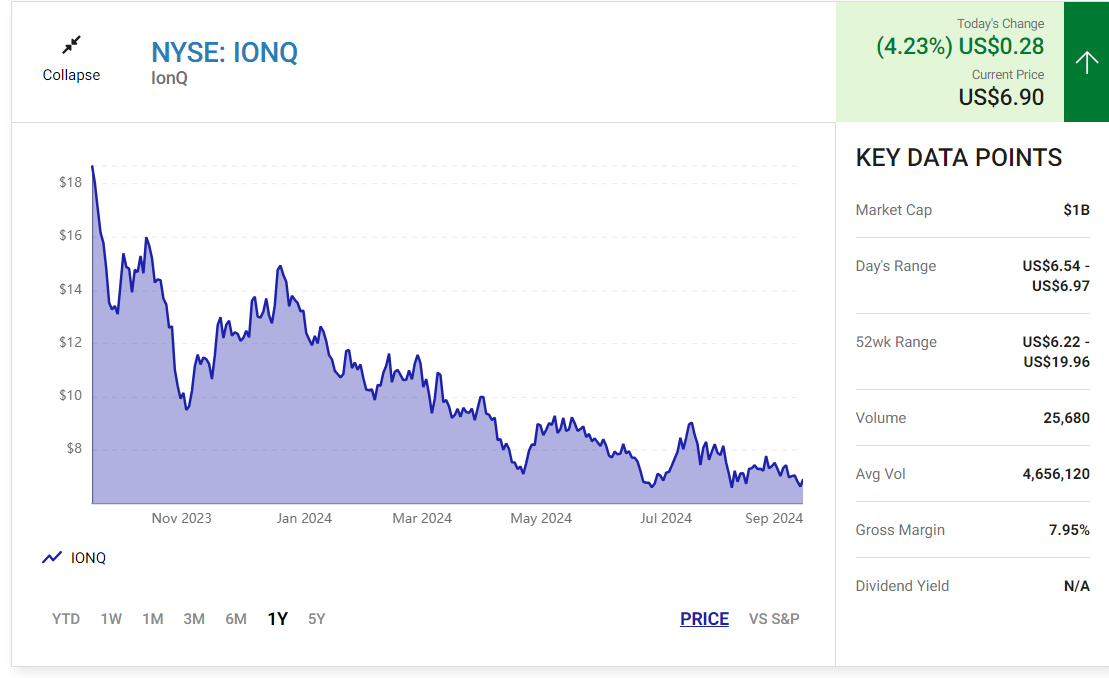This screenshot has height=678, width=1109.
Task: Click the Collapse label text
Action: click(x=71, y=75)
